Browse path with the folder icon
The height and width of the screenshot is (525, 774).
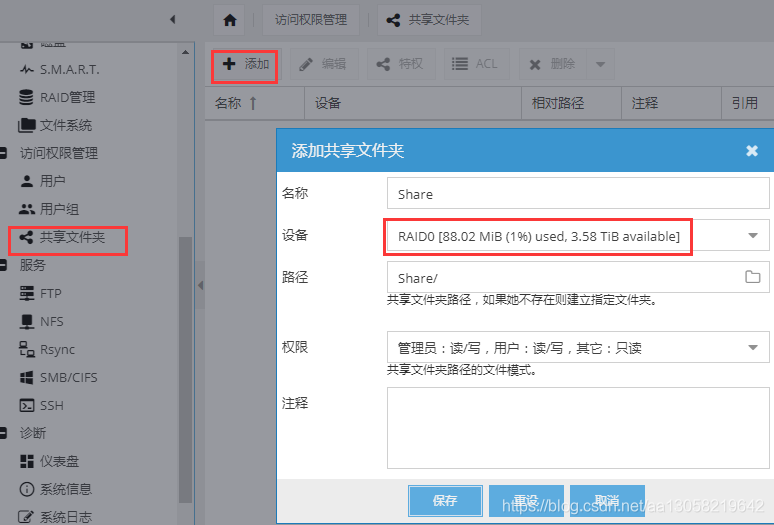[x=752, y=277]
